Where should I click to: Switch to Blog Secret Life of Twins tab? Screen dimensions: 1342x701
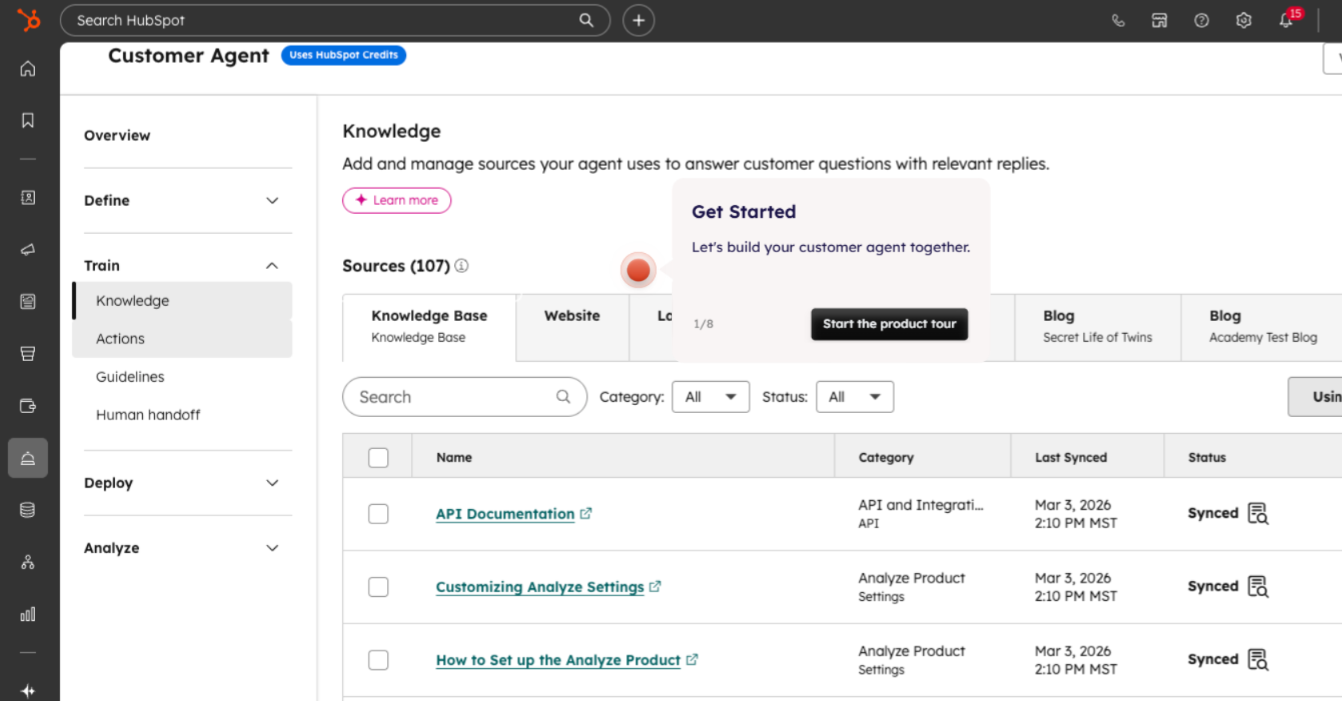[1097, 327]
